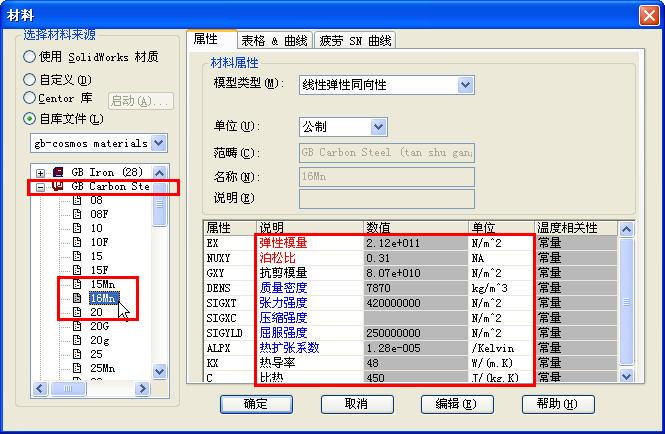Click the document icon beside 10F
The width and height of the screenshot is (665, 434).
click(x=77, y=242)
